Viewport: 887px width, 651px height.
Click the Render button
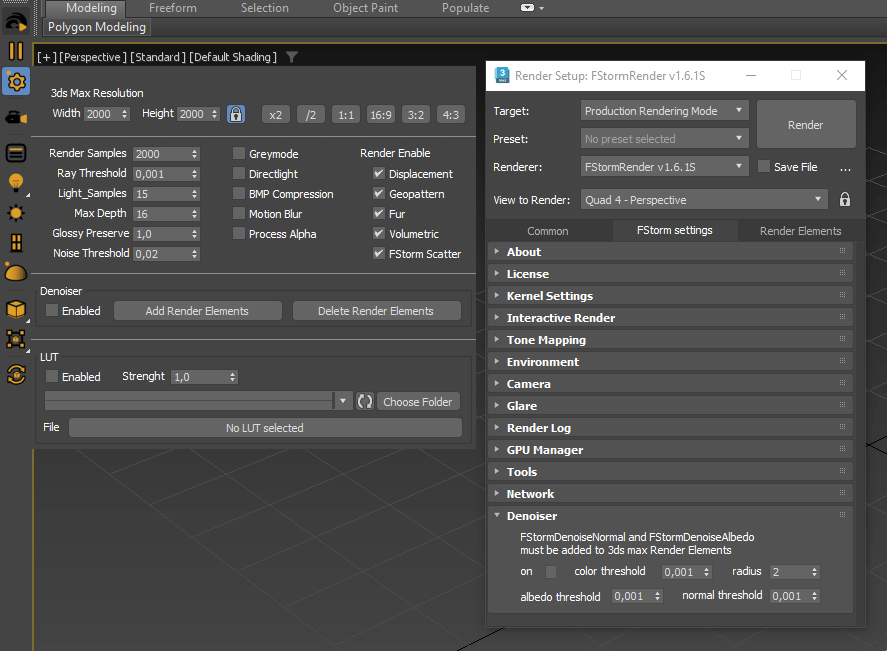point(806,124)
